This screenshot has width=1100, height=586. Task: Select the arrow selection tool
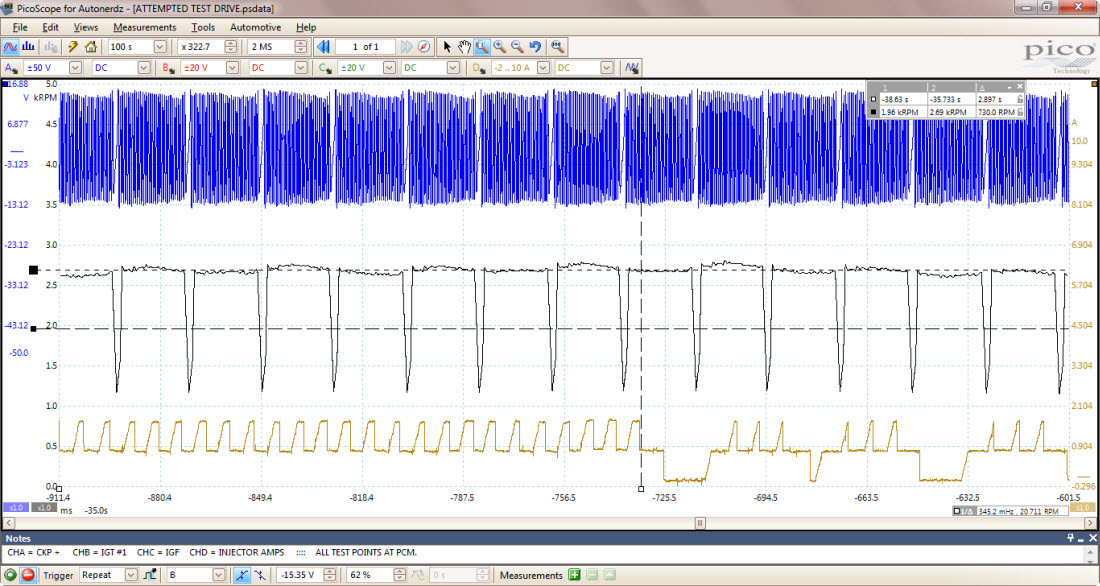coord(447,47)
